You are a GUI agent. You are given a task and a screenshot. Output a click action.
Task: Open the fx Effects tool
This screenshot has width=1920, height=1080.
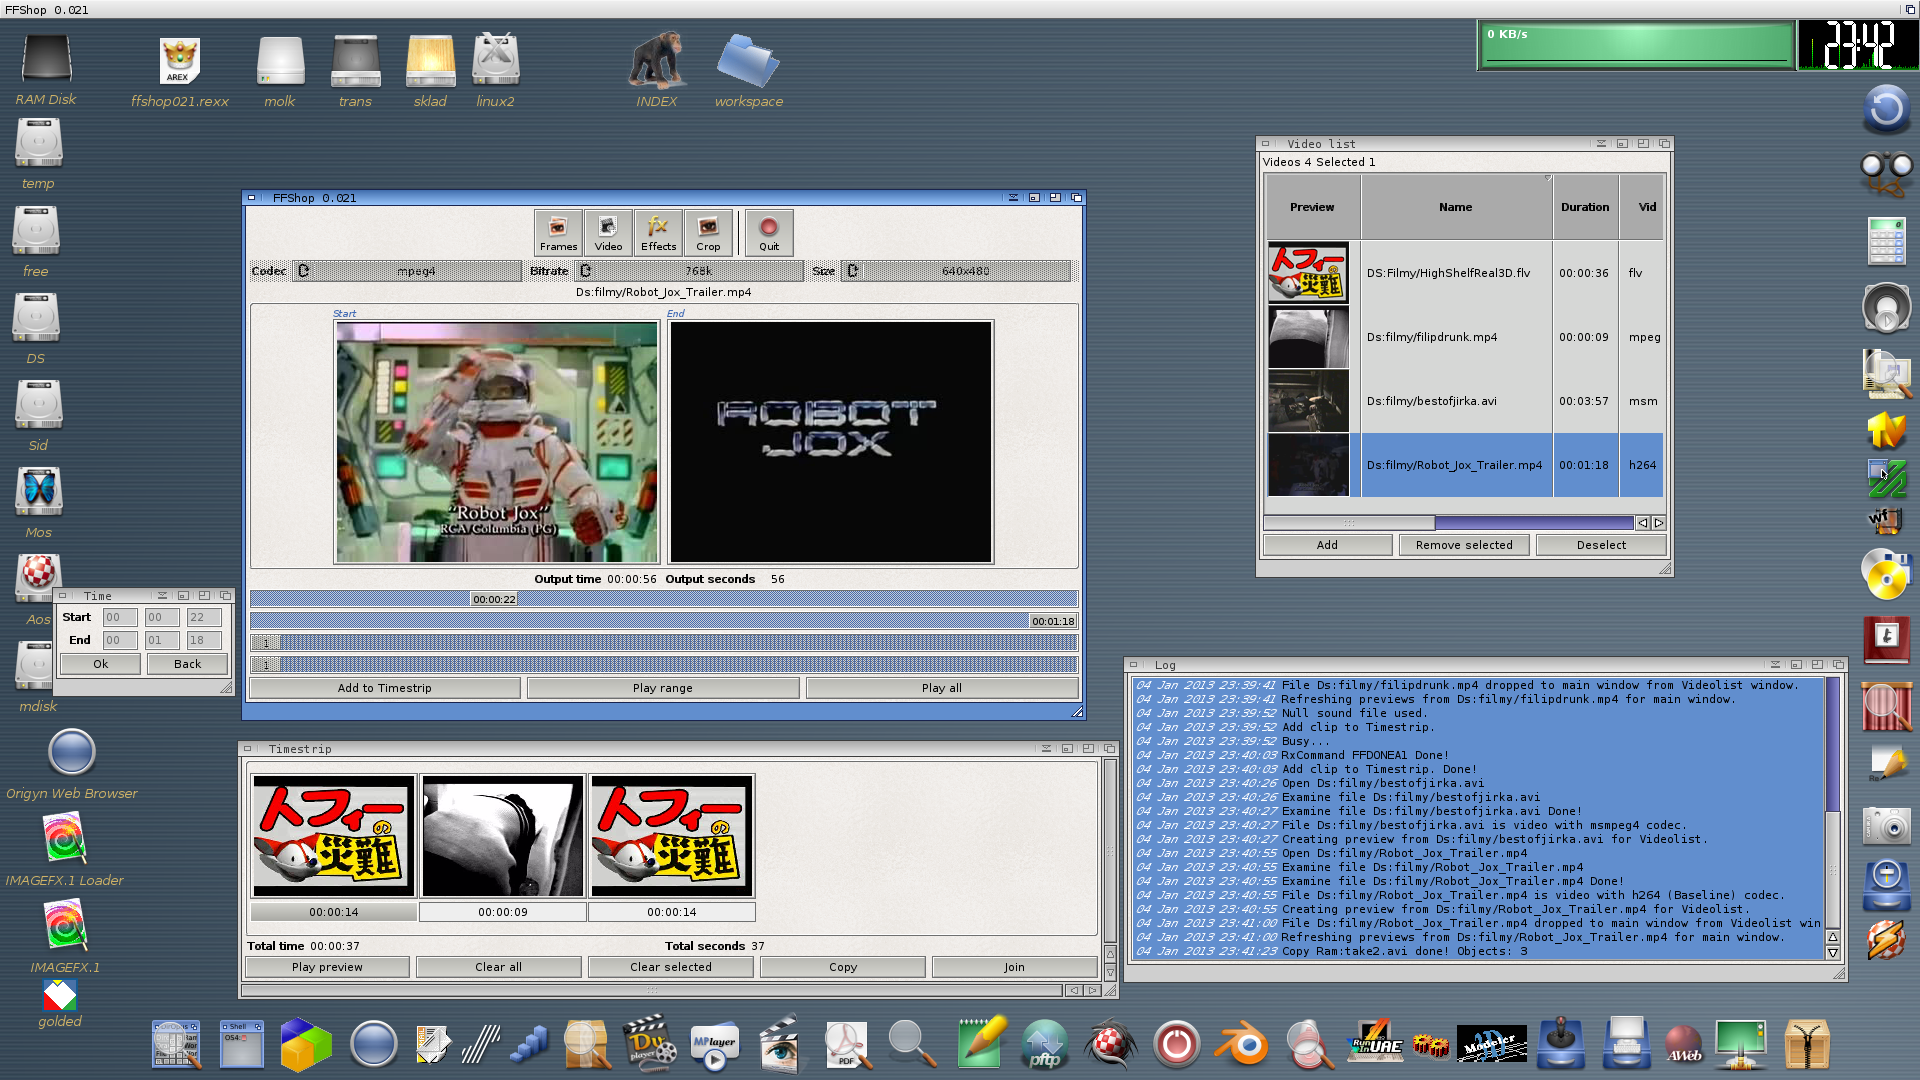[x=658, y=232]
